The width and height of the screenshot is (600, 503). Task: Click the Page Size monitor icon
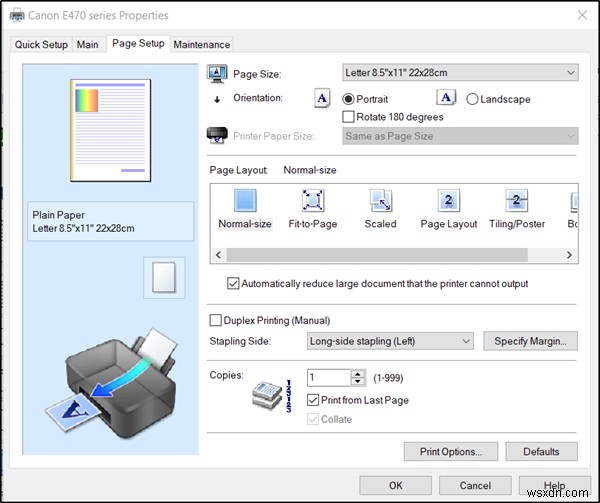[217, 73]
